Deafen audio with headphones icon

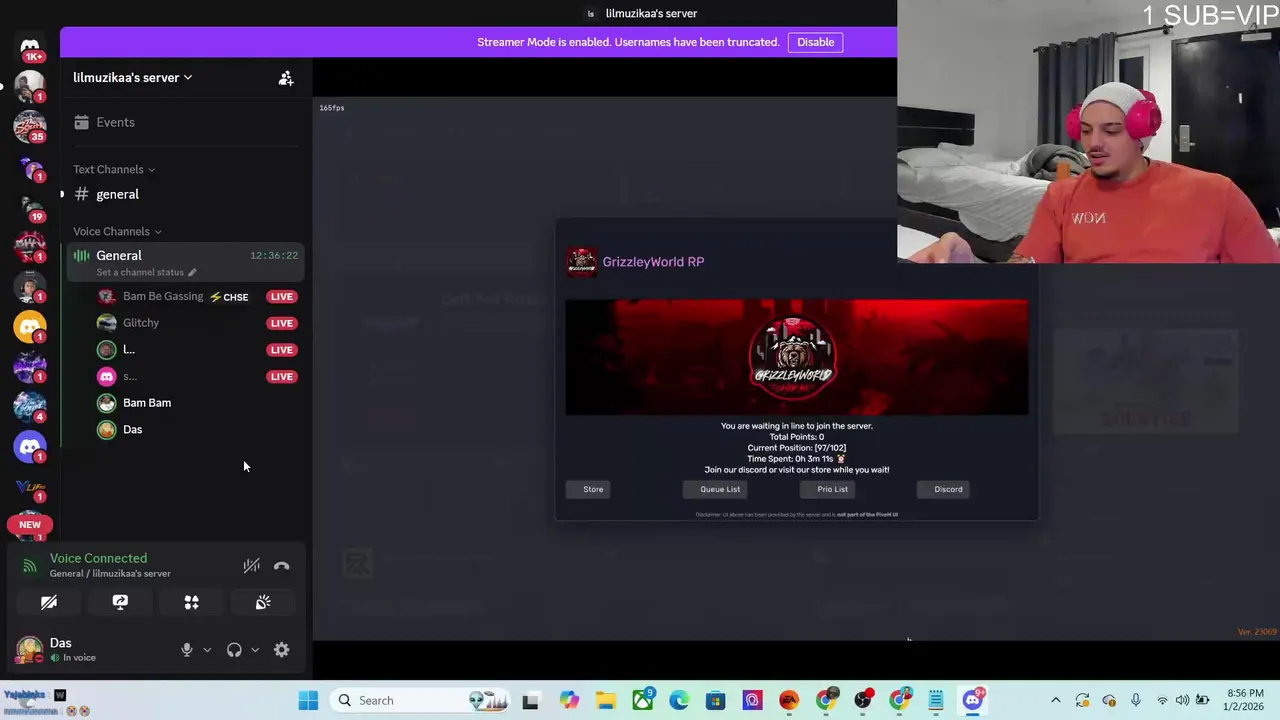234,650
